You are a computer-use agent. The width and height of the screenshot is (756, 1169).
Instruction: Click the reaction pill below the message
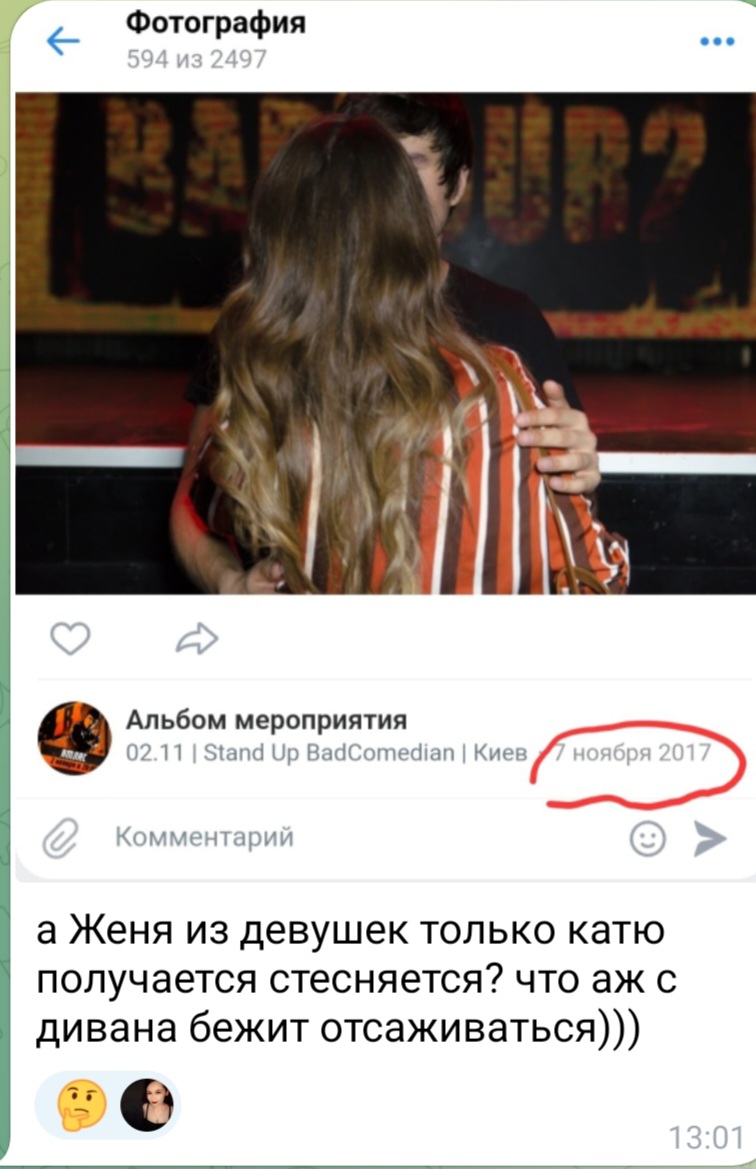[x=109, y=1105]
